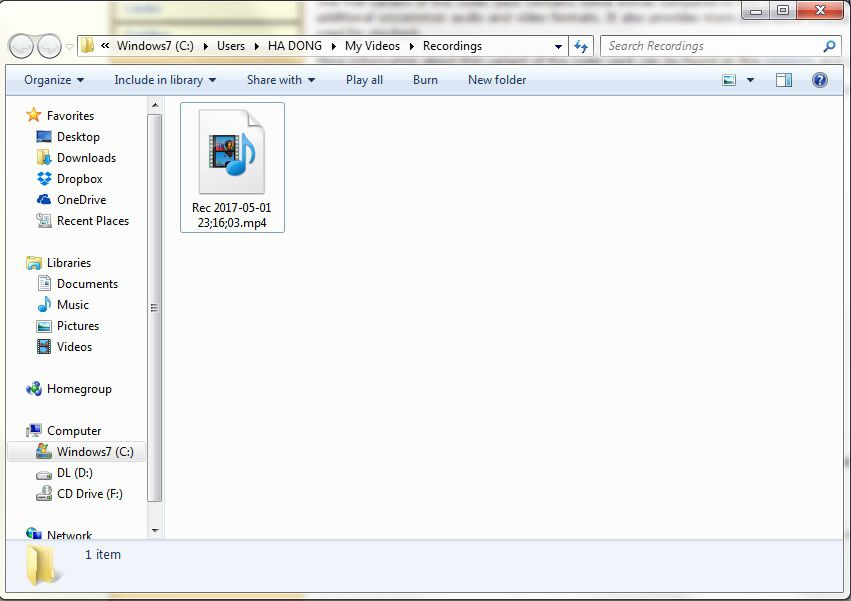
Task: Open the Organize menu
Action: point(54,80)
